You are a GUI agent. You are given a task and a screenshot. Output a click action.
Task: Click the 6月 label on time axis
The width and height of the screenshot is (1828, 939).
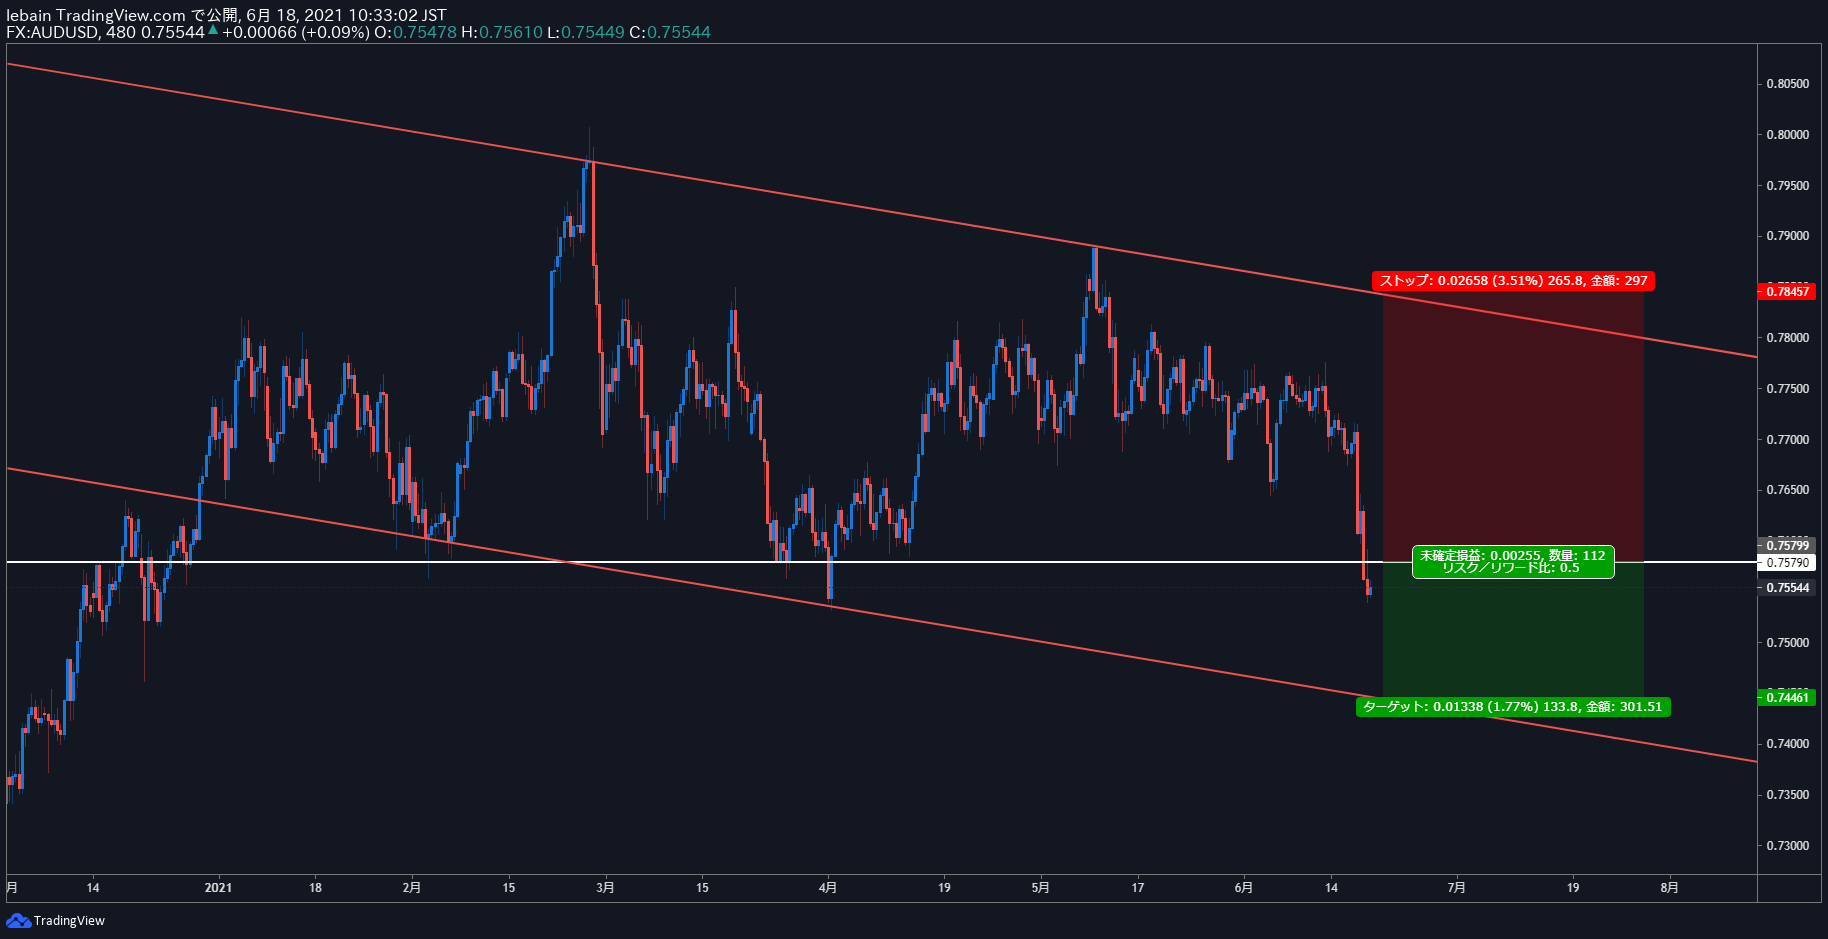pos(1244,888)
